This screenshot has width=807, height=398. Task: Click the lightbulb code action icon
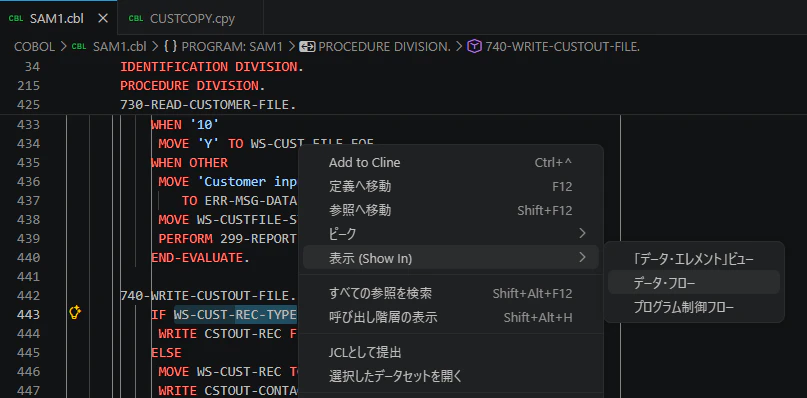click(x=75, y=312)
